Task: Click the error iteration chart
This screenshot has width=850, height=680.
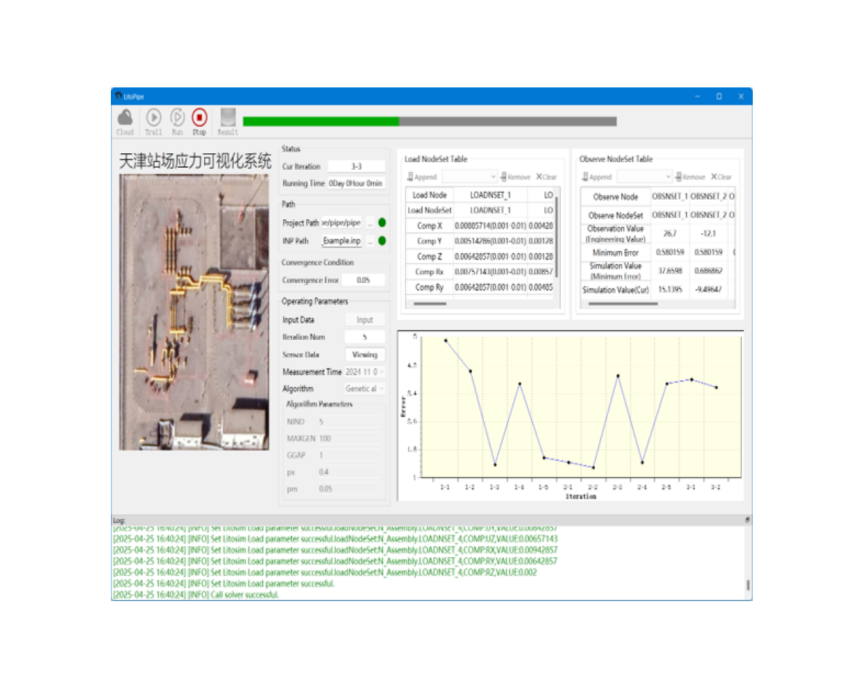Action: pyautogui.click(x=571, y=415)
